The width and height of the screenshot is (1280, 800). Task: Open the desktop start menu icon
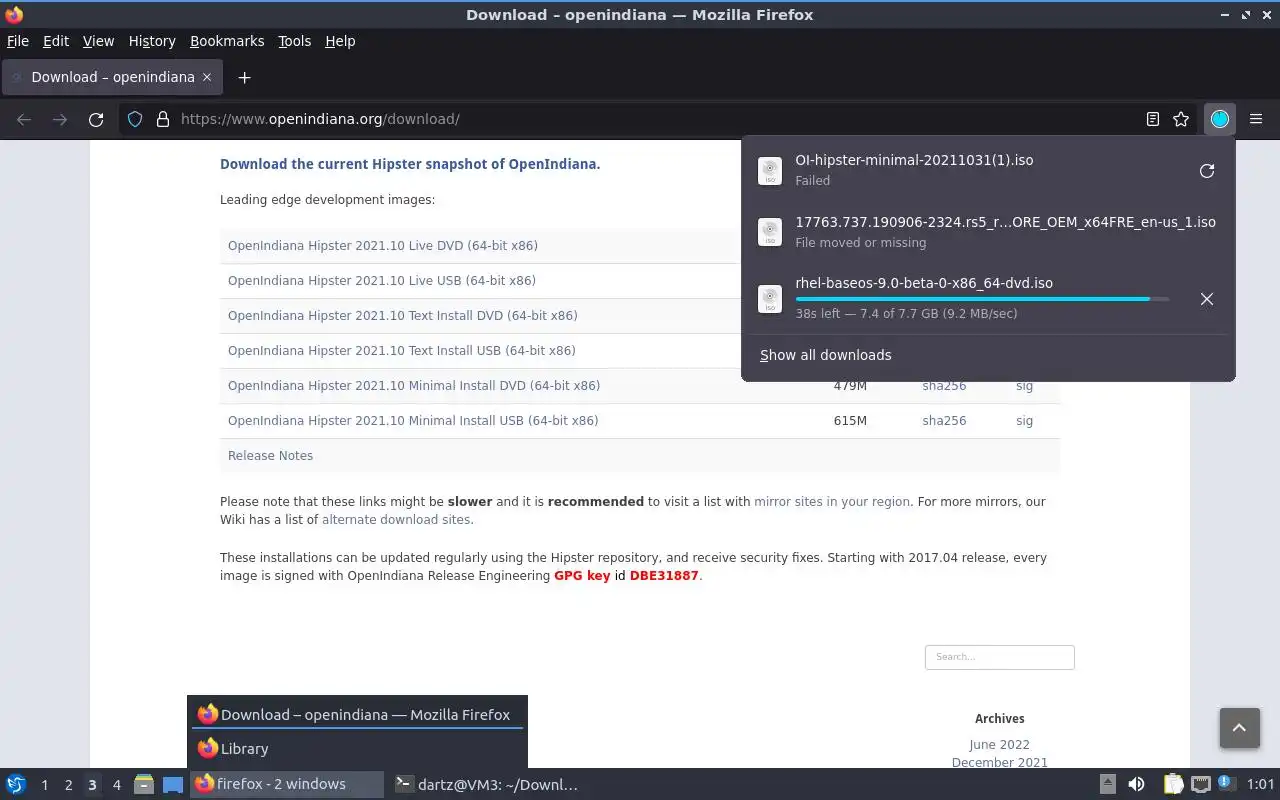(16, 784)
